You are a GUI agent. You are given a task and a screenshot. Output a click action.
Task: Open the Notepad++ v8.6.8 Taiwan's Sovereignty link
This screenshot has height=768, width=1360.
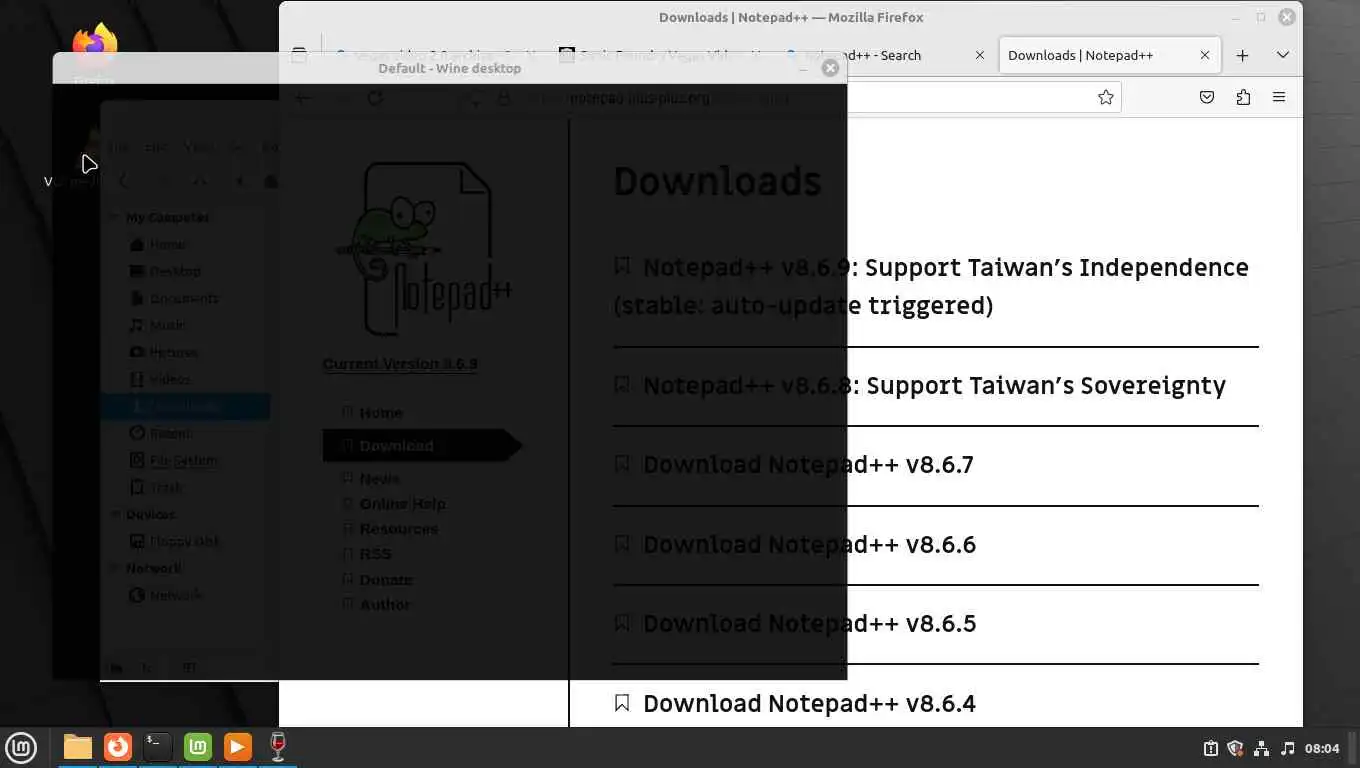coord(934,385)
